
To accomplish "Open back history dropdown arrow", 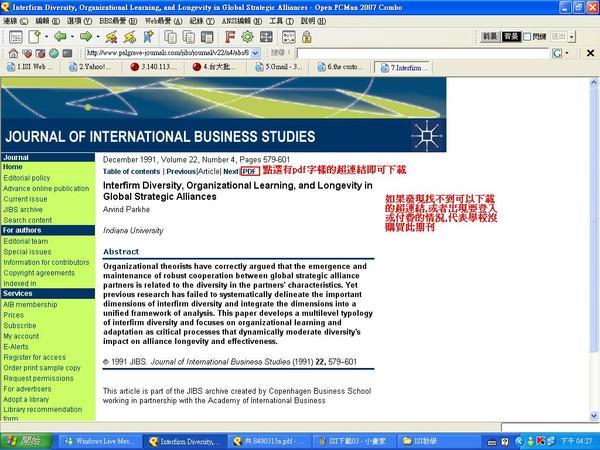I will 72,37.
